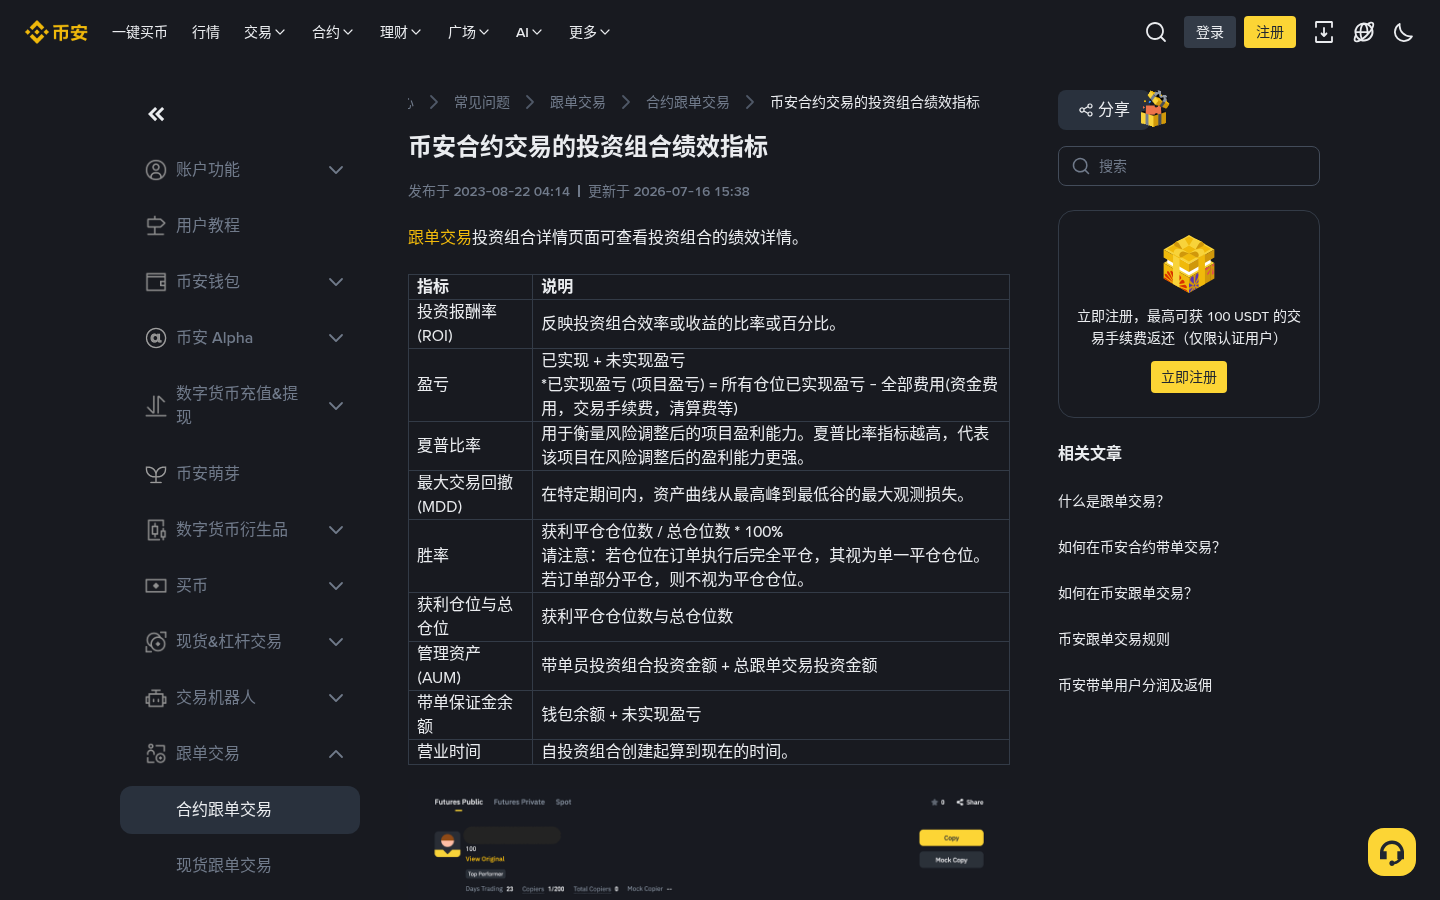Click the 用户教程 sidebar item
The image size is (1440, 900).
point(240,226)
